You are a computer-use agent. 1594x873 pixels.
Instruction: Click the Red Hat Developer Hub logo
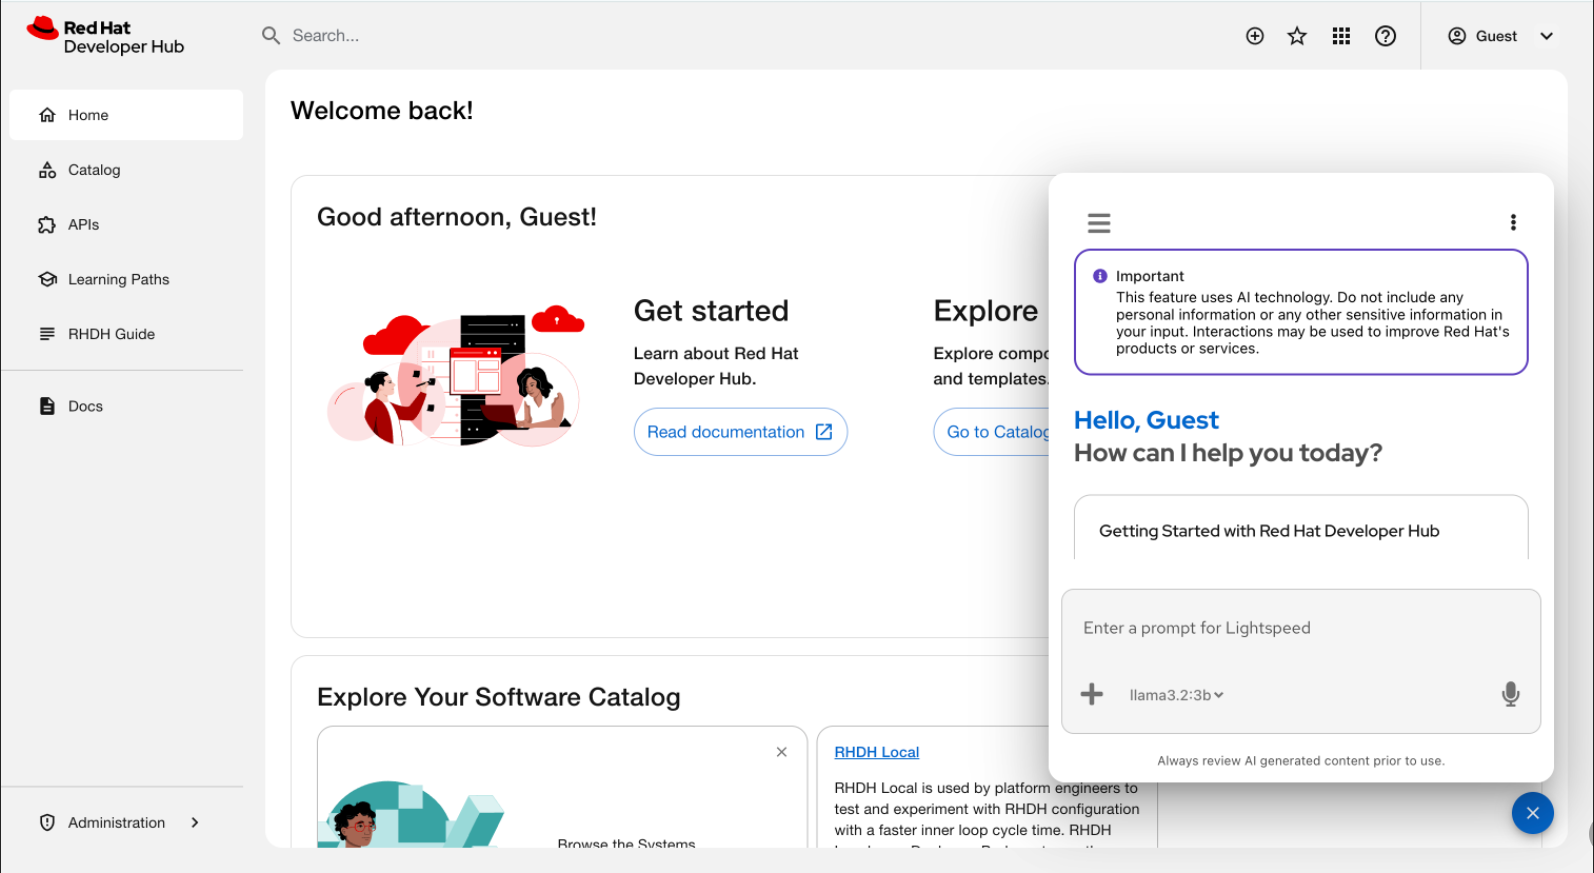(105, 37)
